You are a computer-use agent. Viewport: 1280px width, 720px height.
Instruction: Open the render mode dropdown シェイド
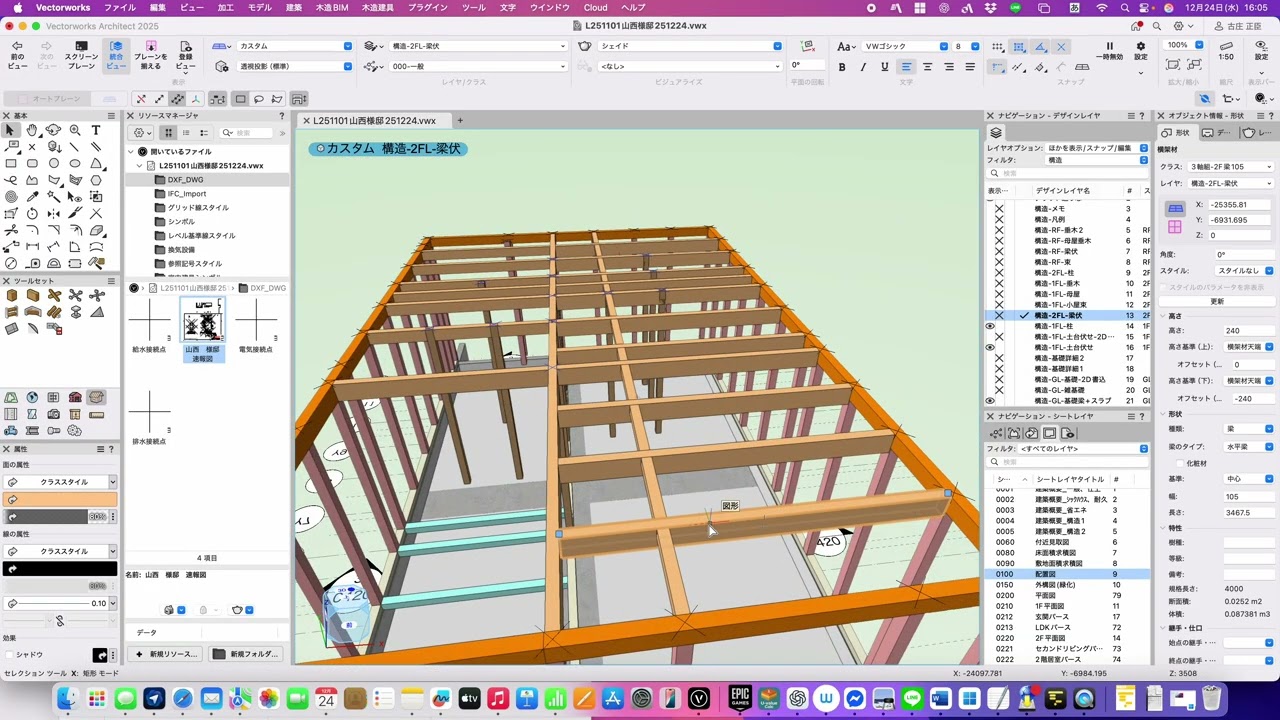[689, 46]
